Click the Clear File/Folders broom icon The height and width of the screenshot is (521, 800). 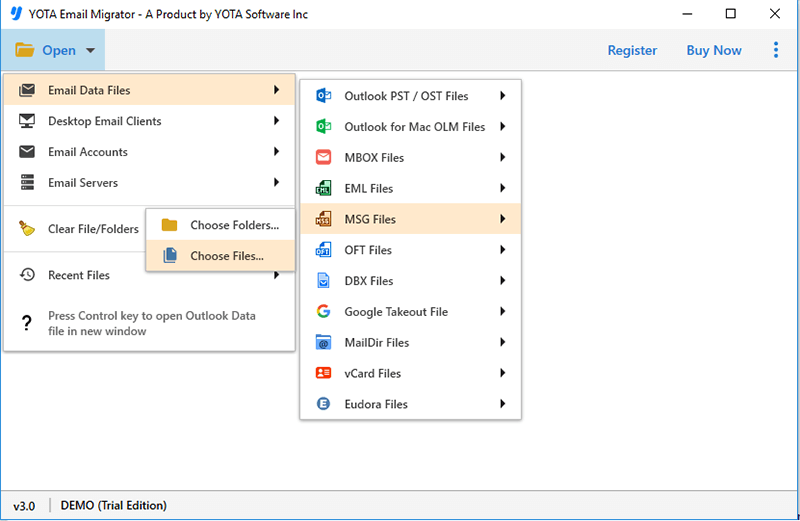27,228
